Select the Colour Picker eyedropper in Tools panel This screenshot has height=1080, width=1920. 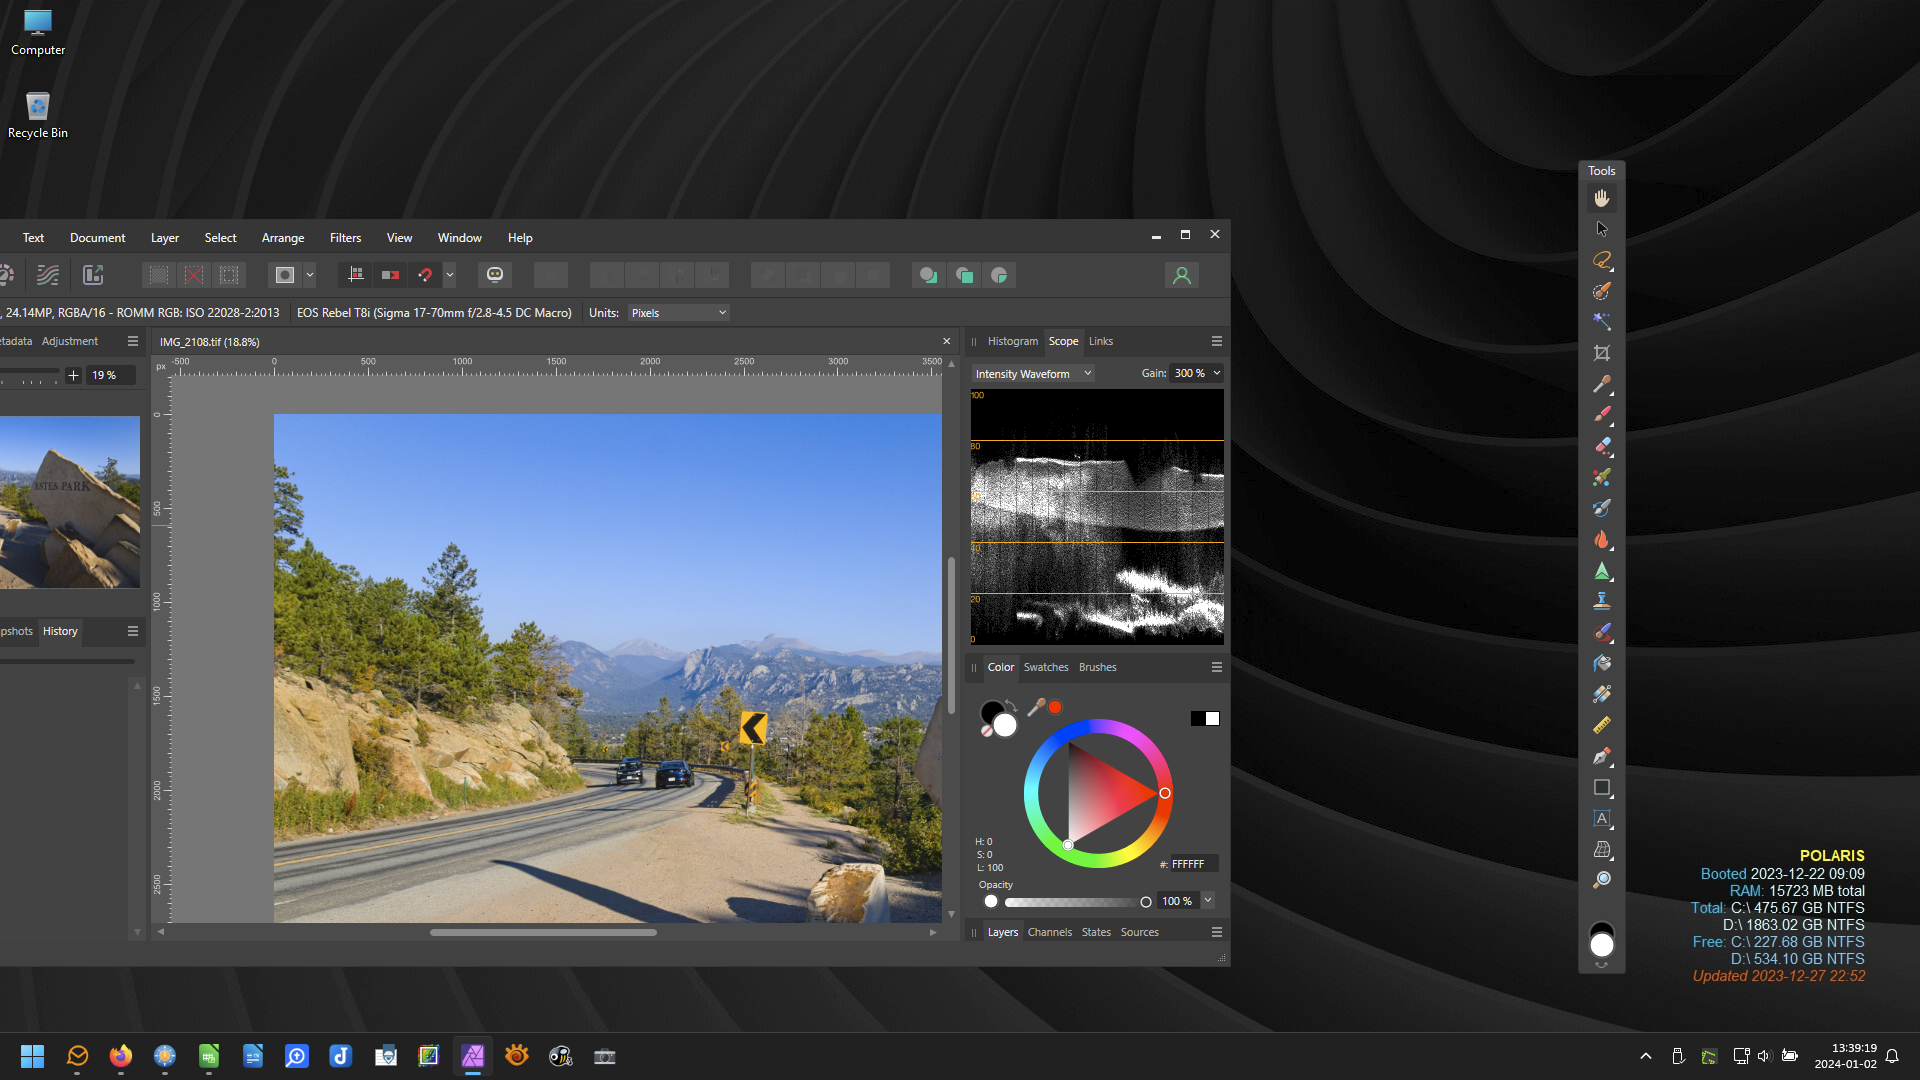pyautogui.click(x=1601, y=384)
